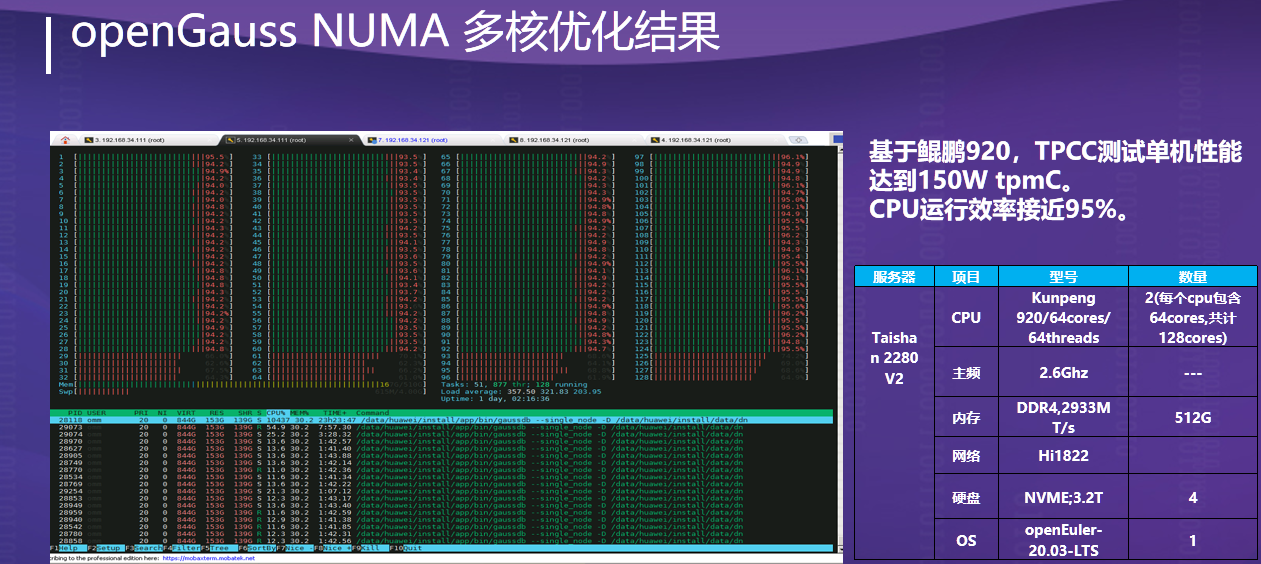
Task: Click the 2.6Ghz cell
Action: click(x=1063, y=373)
